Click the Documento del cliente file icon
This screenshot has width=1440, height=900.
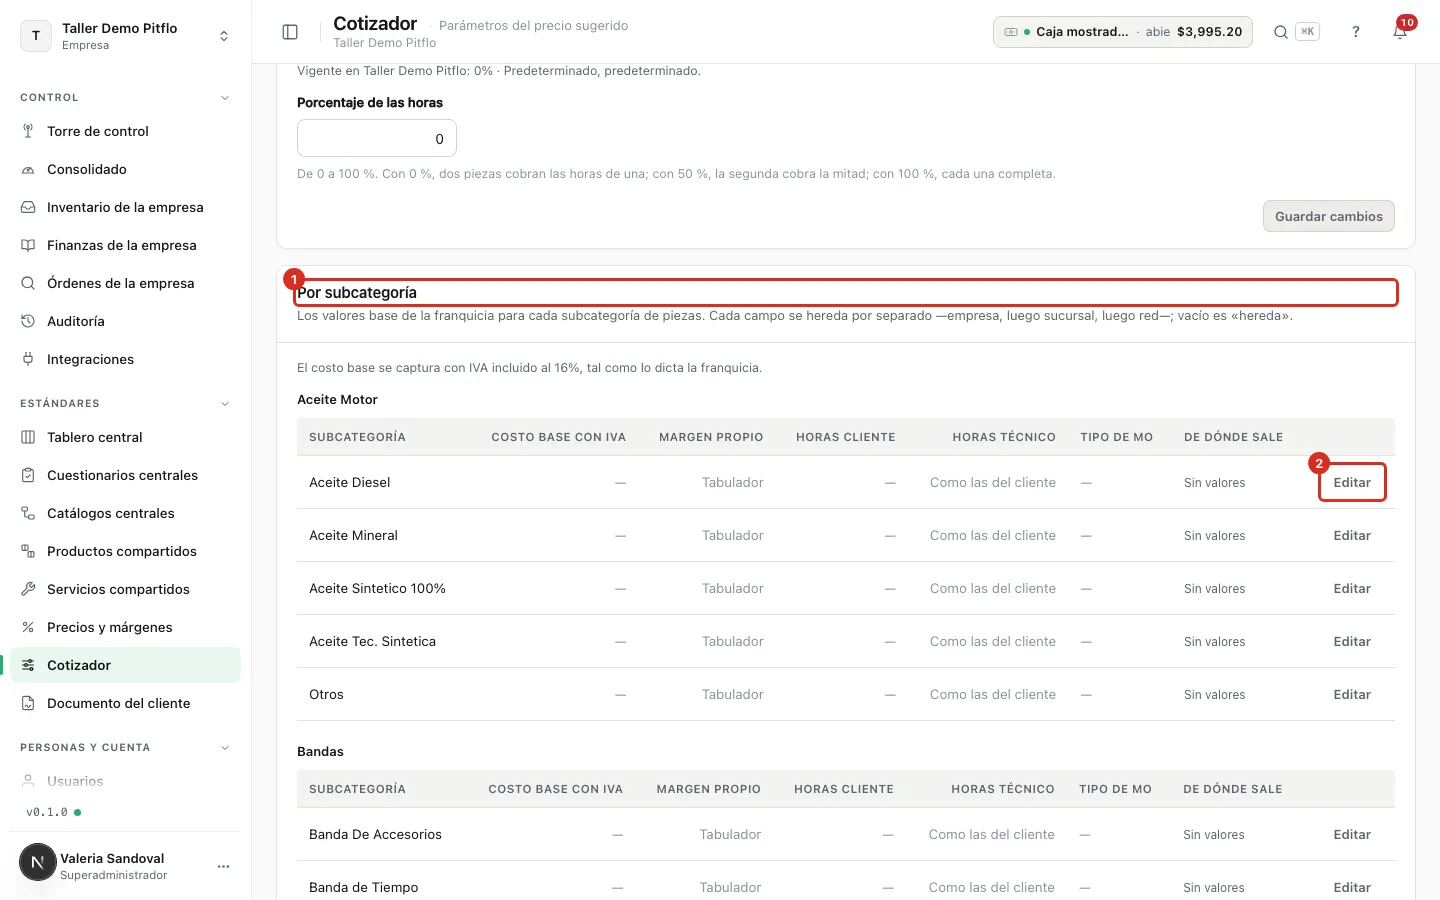tap(28, 703)
